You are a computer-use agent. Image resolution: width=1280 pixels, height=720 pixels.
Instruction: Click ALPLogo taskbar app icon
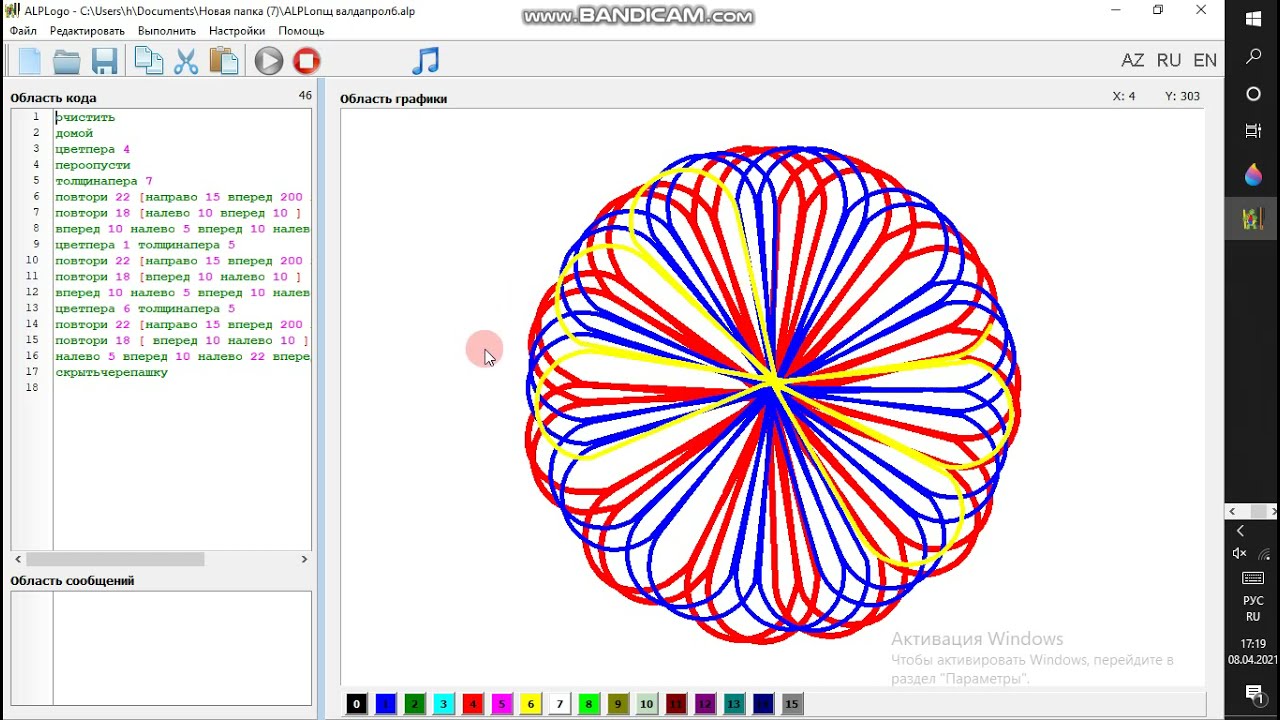click(1253, 217)
